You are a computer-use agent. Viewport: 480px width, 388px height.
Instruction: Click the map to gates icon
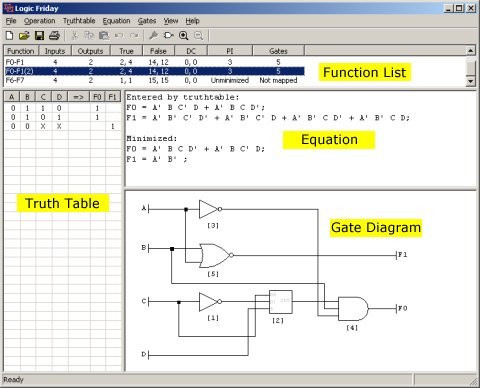[169, 35]
